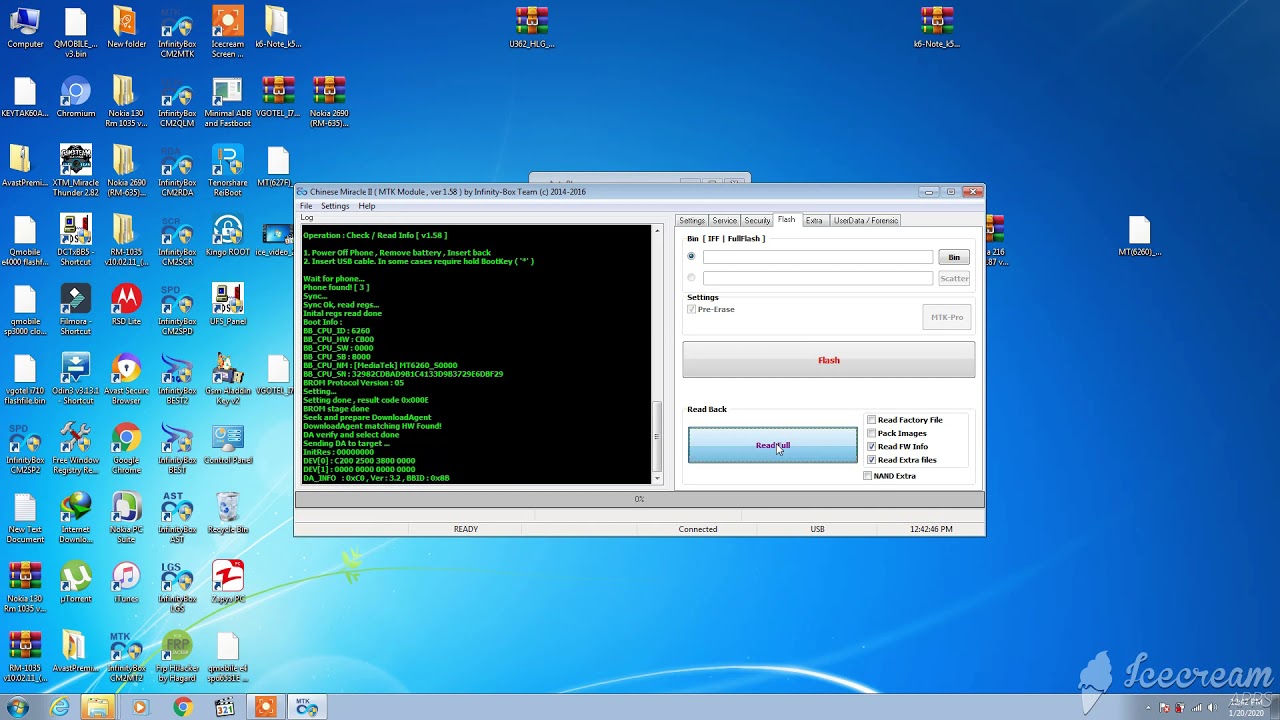Enable Read Factory File checkbox
This screenshot has height=720, width=1280.
pos(872,420)
